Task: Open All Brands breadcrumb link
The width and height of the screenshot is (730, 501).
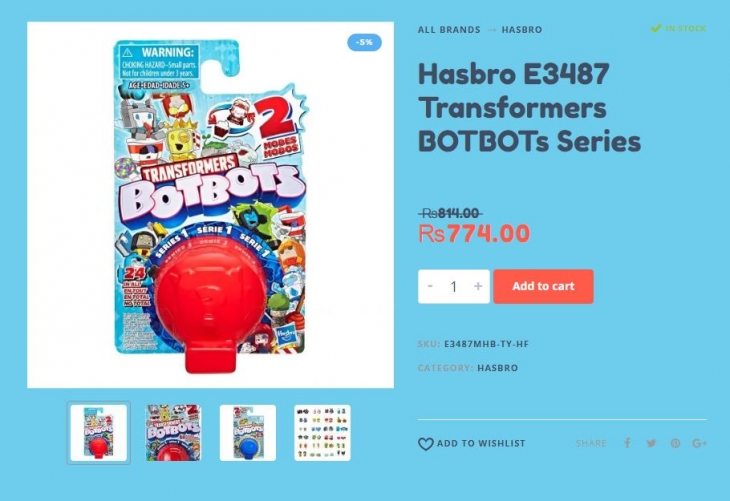Action: click(449, 30)
